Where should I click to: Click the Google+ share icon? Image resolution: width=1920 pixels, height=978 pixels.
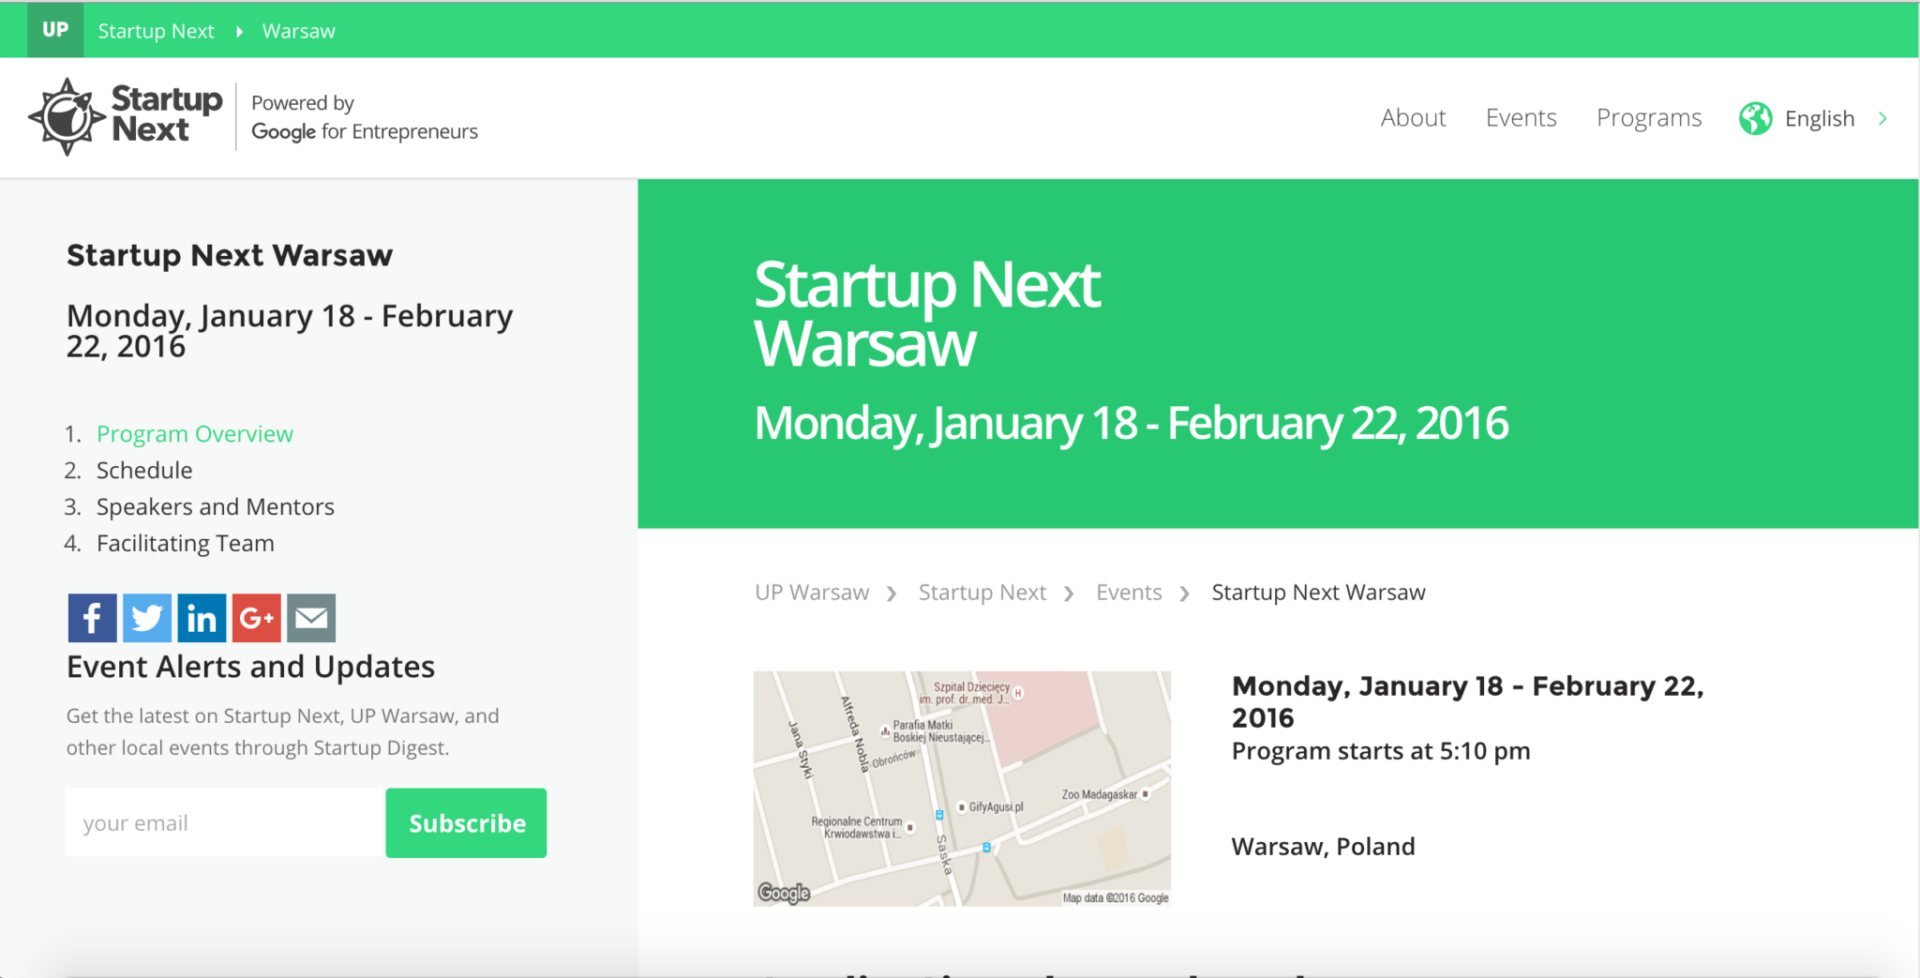coord(256,618)
